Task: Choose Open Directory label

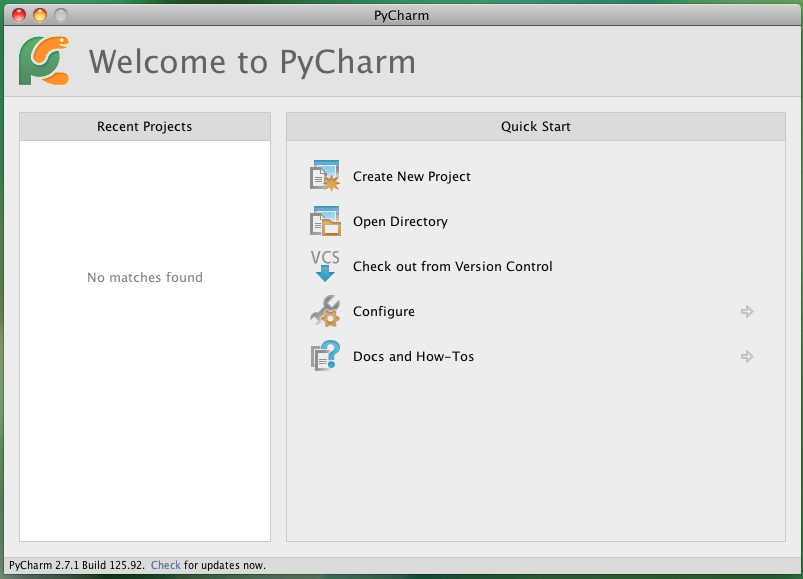Action: [400, 222]
